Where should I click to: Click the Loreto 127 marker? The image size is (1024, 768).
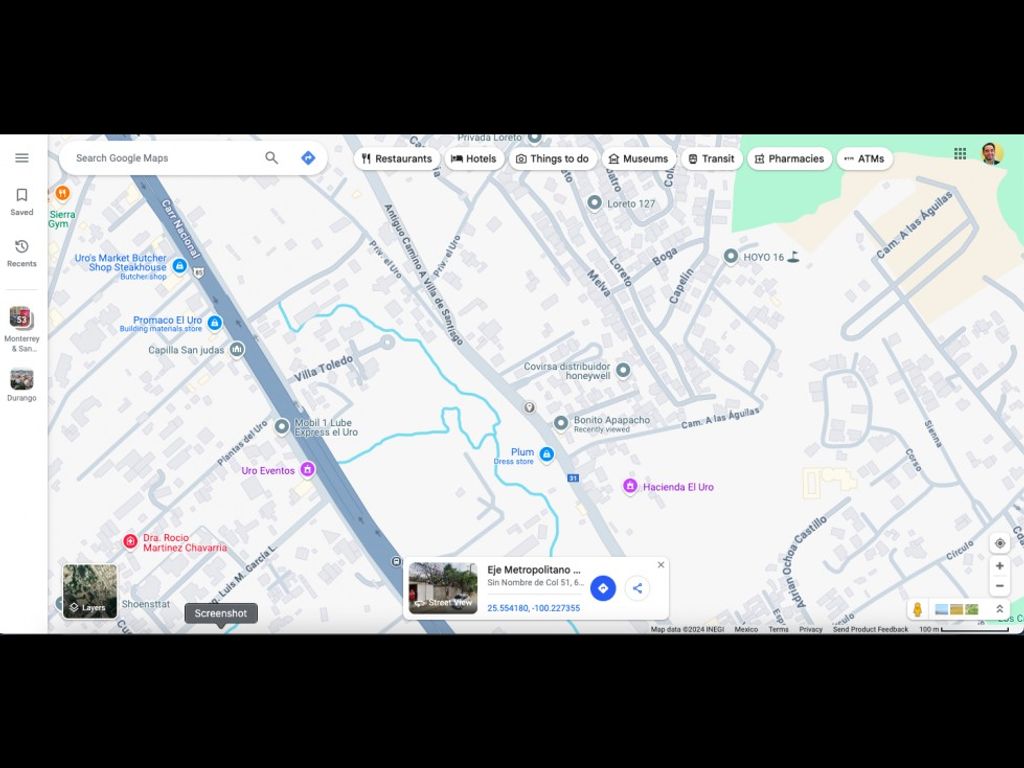[x=594, y=203]
